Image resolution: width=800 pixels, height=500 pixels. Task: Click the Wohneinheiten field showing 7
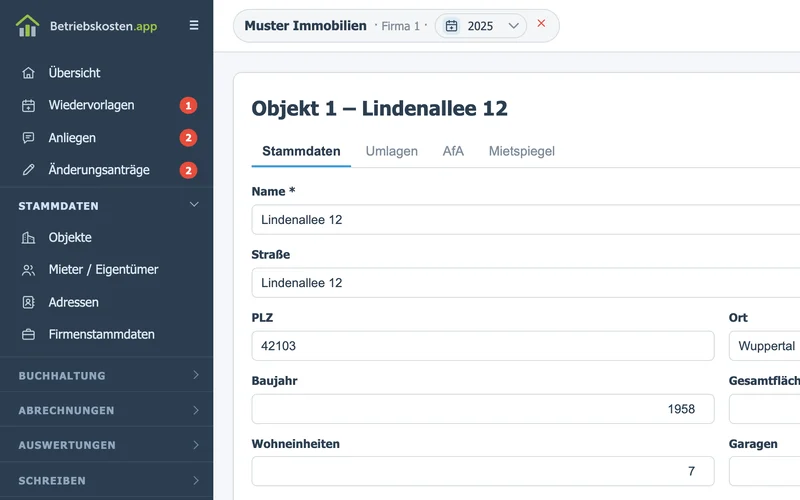click(x=483, y=471)
